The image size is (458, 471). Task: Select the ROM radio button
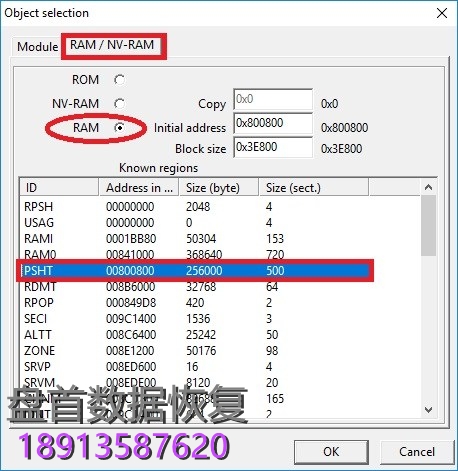point(119,80)
